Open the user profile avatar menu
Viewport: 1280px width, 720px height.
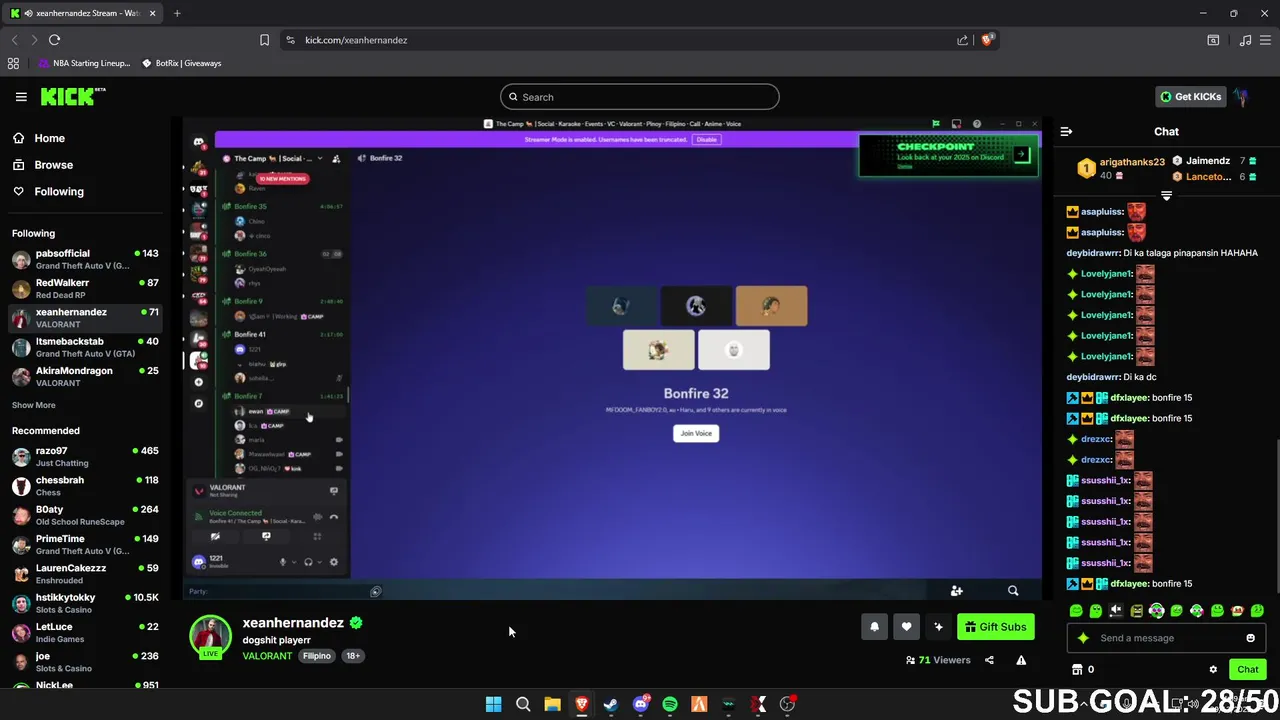[1241, 97]
